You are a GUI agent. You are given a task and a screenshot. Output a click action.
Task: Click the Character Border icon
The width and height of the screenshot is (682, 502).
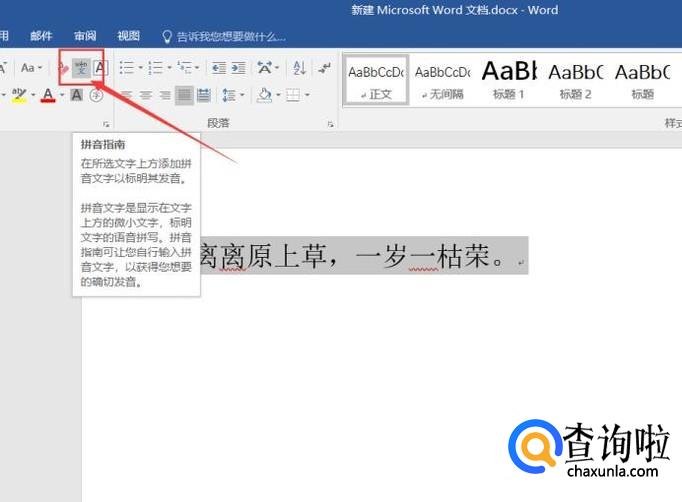(x=100, y=68)
